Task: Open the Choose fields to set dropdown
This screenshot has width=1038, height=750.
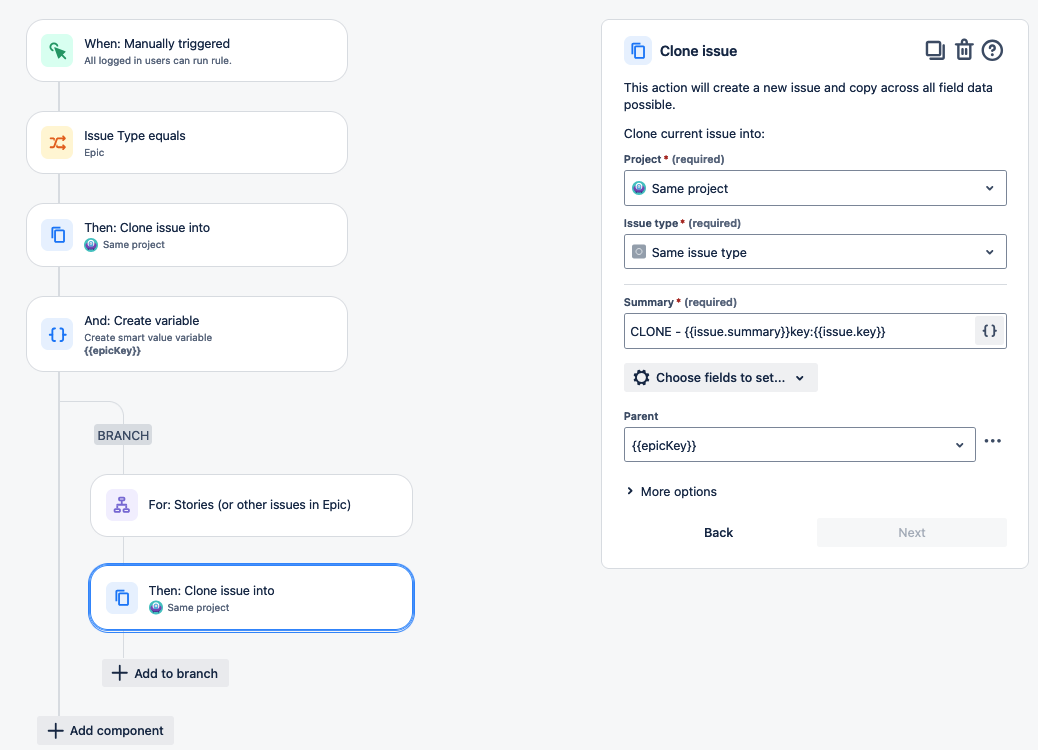Action: pos(720,377)
